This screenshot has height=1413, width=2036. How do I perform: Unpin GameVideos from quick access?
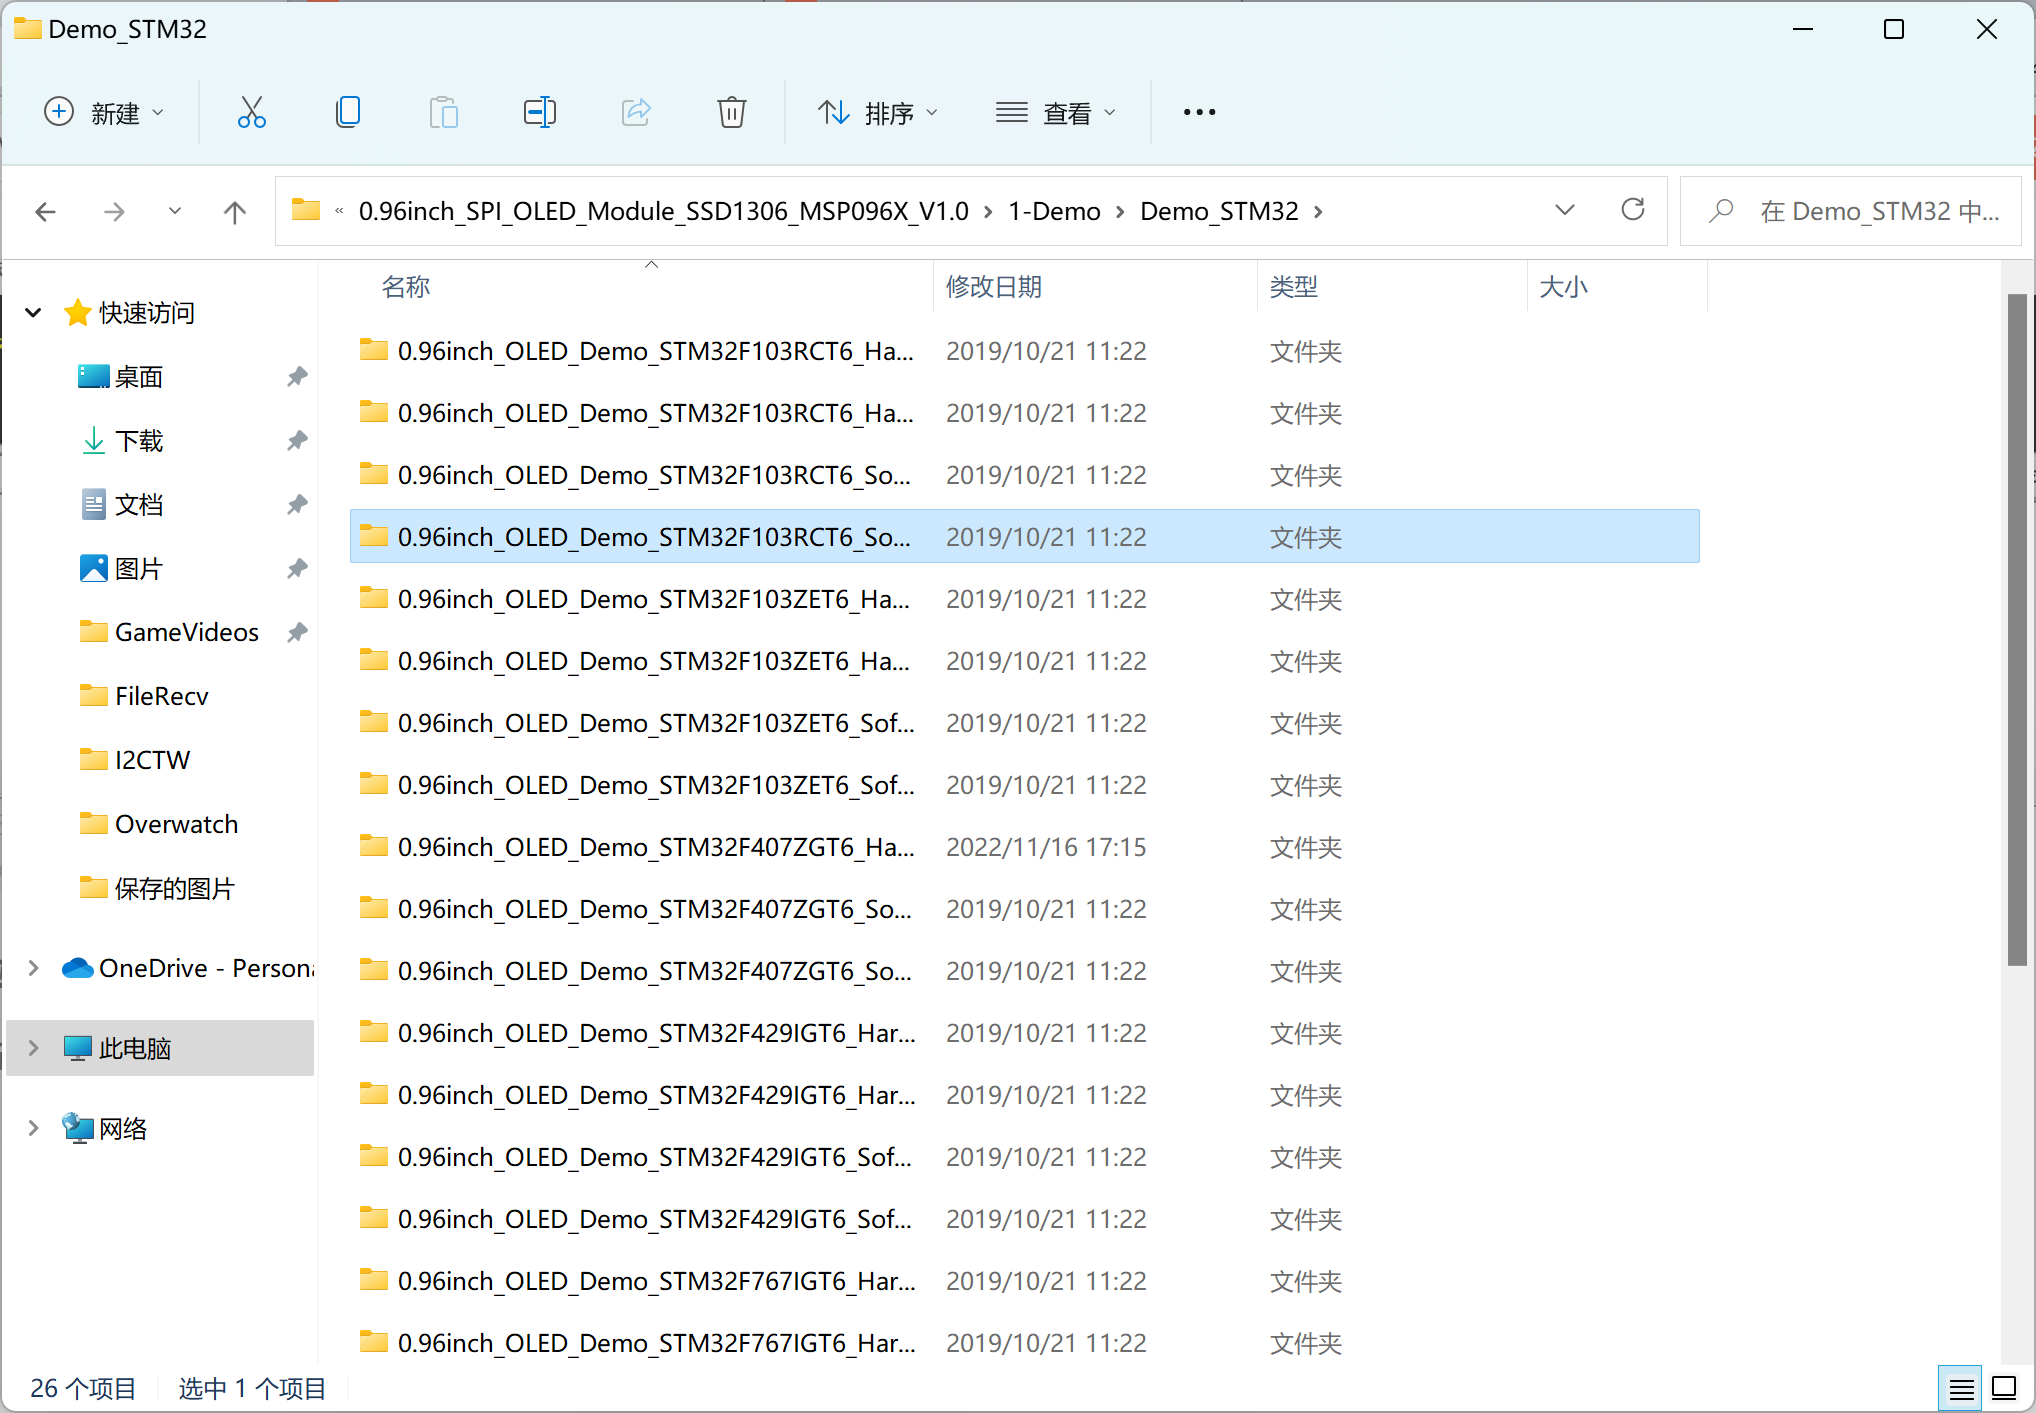(297, 632)
